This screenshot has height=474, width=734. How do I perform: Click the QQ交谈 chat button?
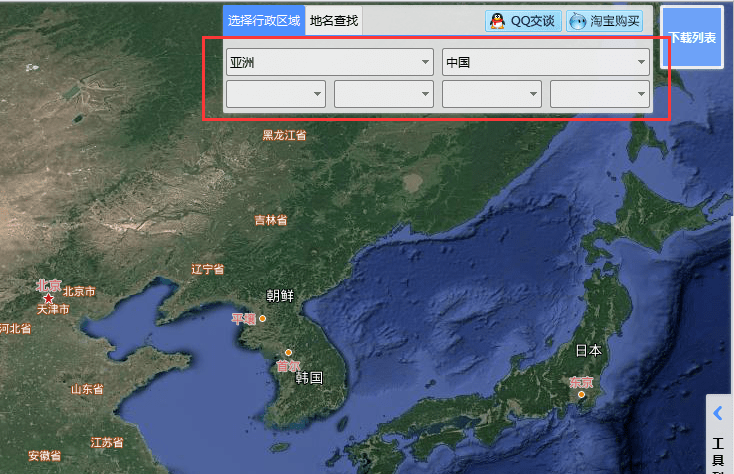tap(523, 21)
